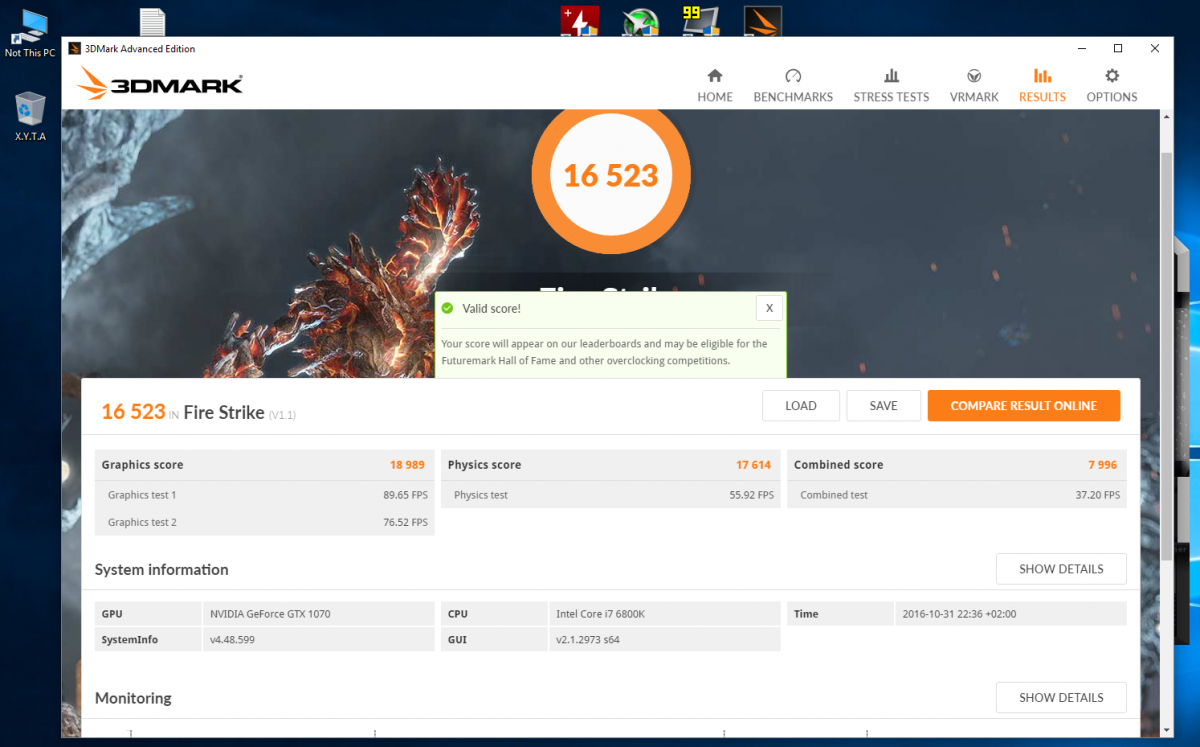The height and width of the screenshot is (747, 1200).
Task: Click Physics score value 17 614
Action: click(x=754, y=465)
